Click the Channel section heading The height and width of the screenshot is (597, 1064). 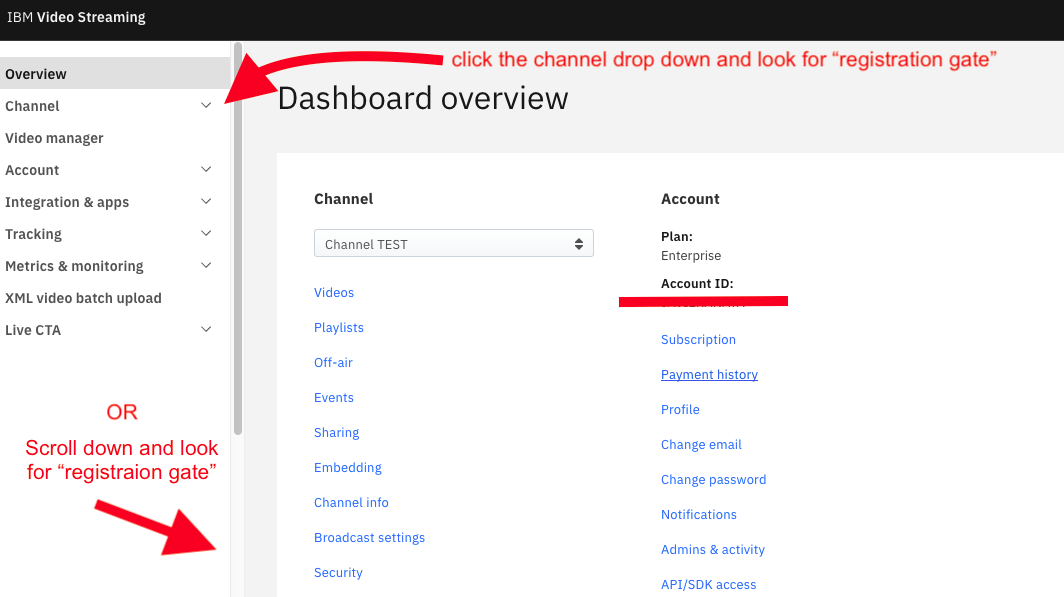pos(343,199)
